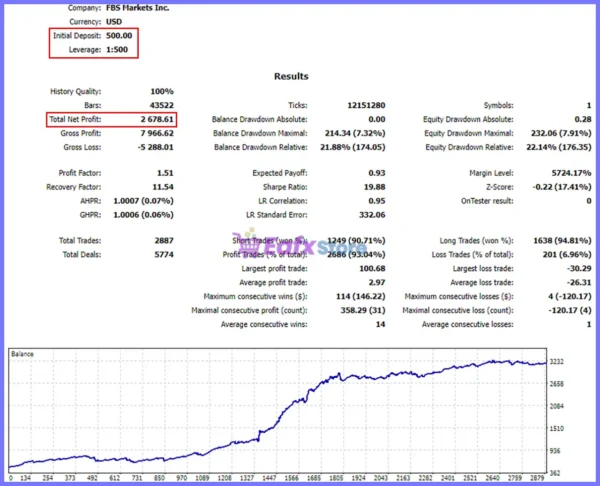Image resolution: width=600 pixels, height=486 pixels.
Task: Select Short Trades value 1249 (90.71%)
Action: (x=356, y=240)
